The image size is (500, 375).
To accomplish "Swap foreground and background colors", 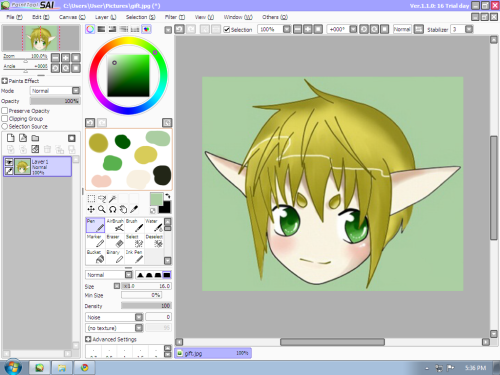I will [x=167, y=196].
